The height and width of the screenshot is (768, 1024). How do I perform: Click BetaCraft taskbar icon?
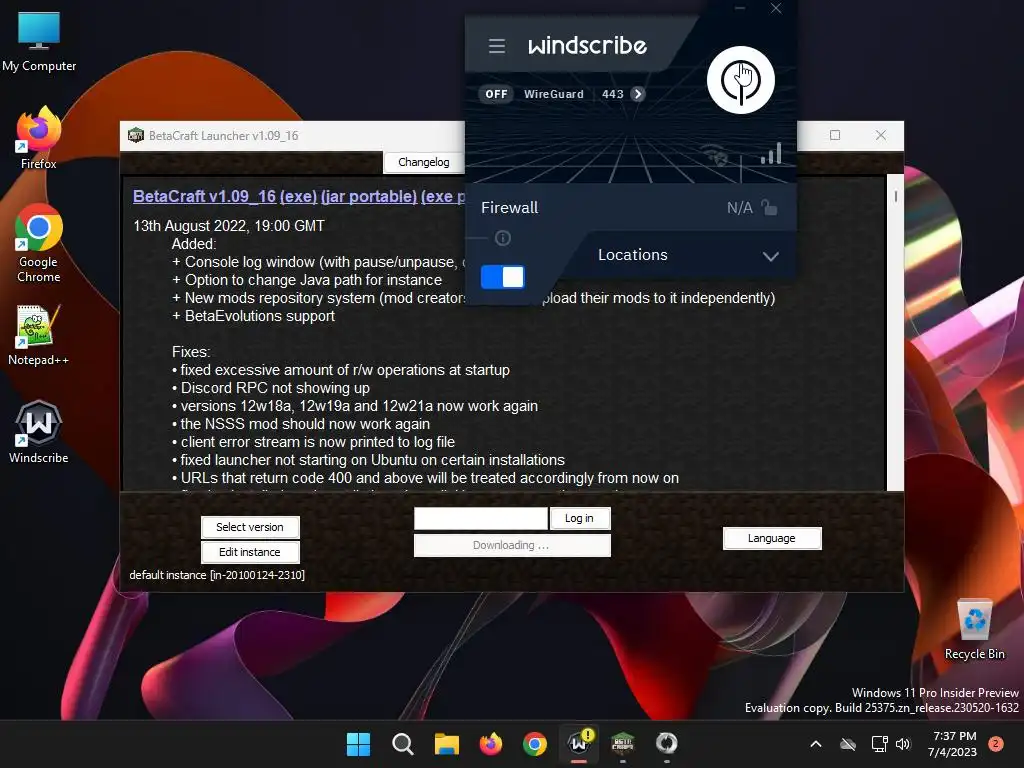[623, 744]
